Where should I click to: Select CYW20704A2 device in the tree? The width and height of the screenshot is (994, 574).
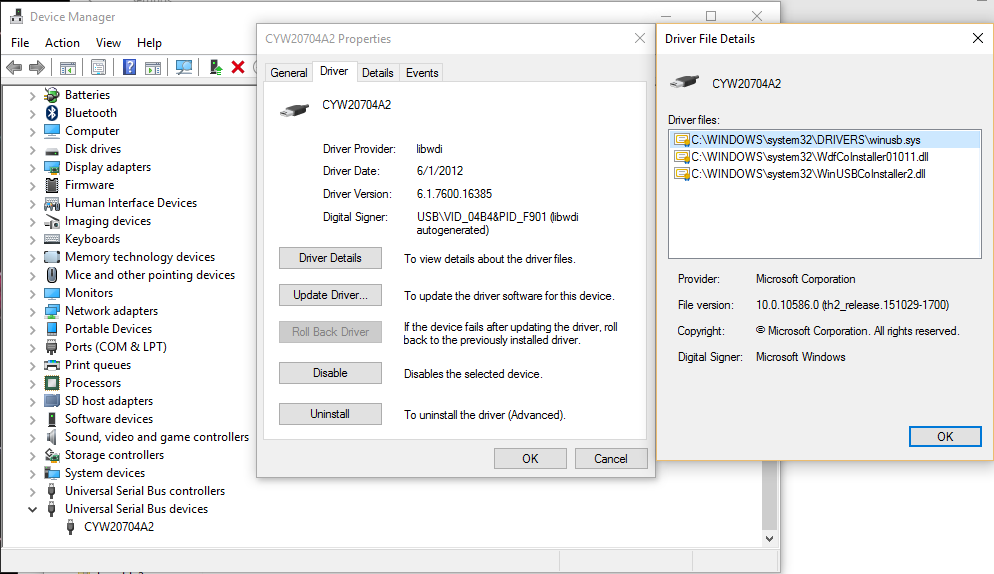pyautogui.click(x=118, y=527)
